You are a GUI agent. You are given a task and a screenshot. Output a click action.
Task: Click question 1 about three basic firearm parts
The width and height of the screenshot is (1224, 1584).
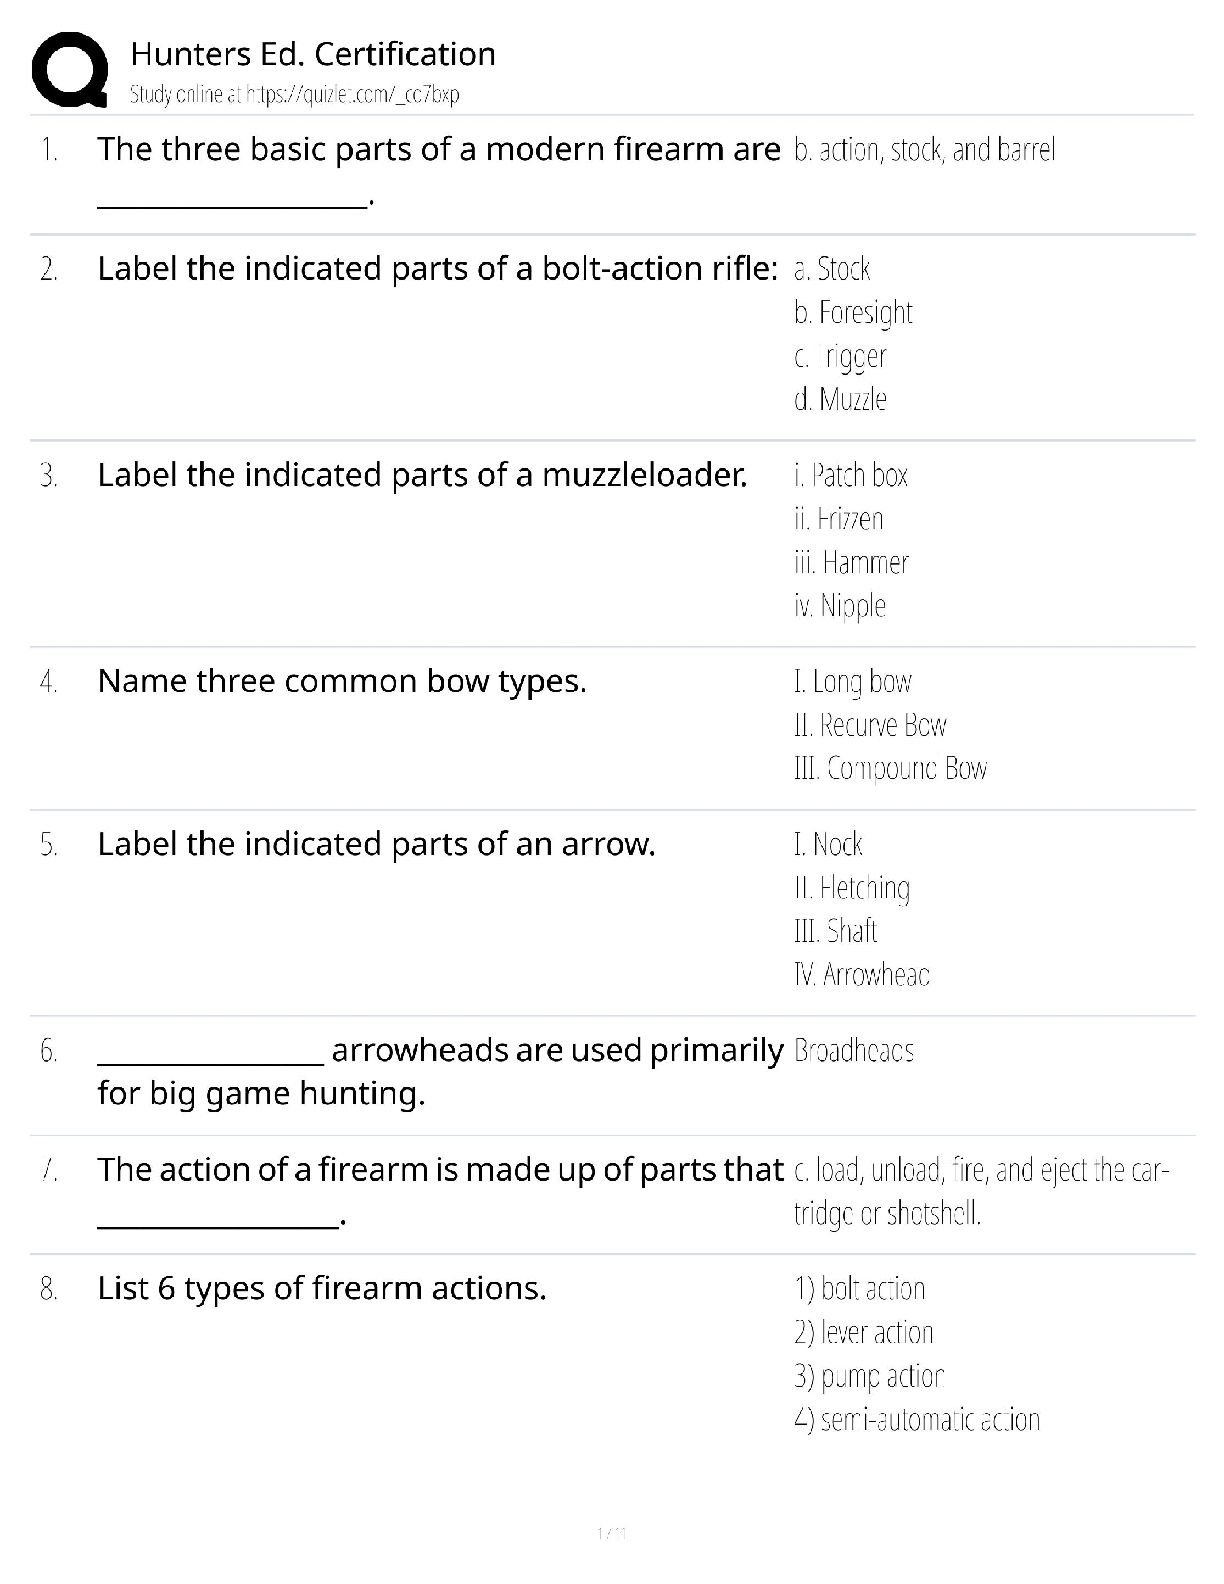(438, 150)
